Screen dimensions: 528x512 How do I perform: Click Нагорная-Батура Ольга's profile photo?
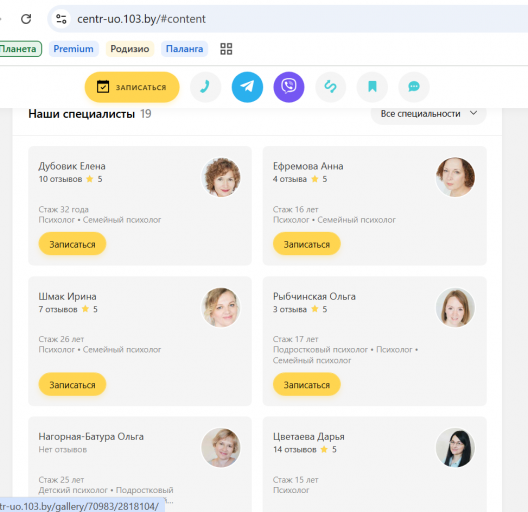click(x=221, y=448)
